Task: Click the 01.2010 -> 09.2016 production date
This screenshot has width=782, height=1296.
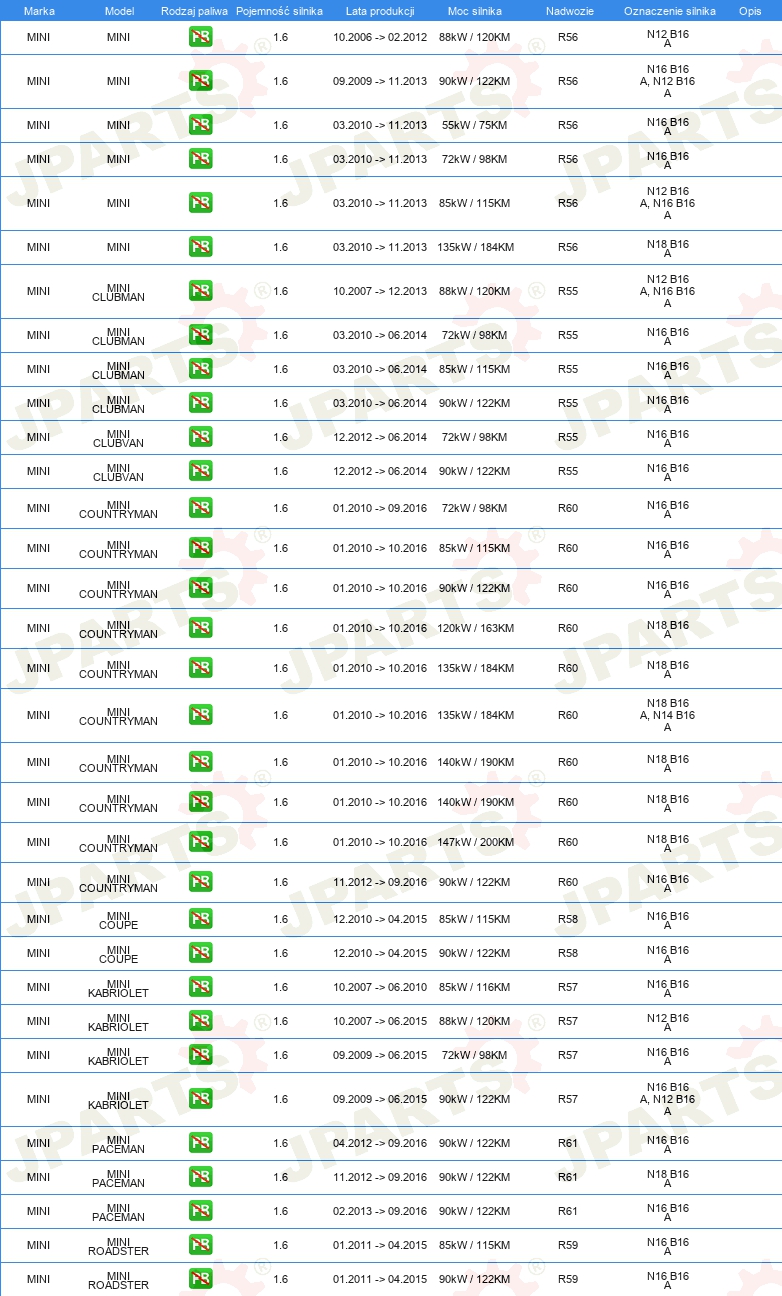Action: pyautogui.click(x=380, y=508)
